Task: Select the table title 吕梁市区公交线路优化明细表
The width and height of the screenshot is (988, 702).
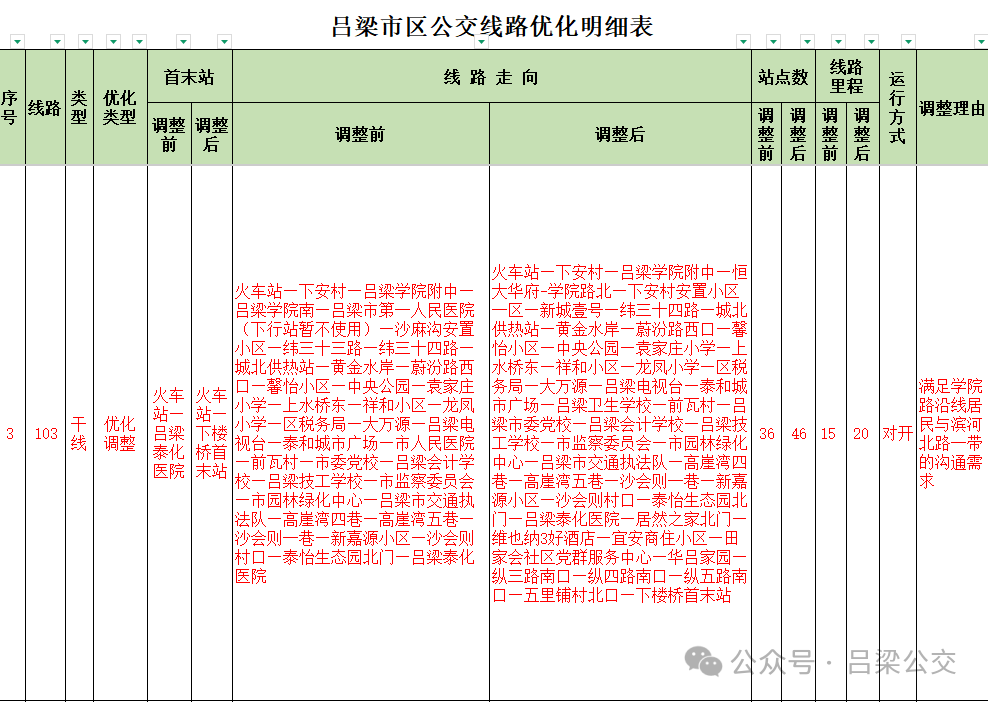Action: [492, 25]
